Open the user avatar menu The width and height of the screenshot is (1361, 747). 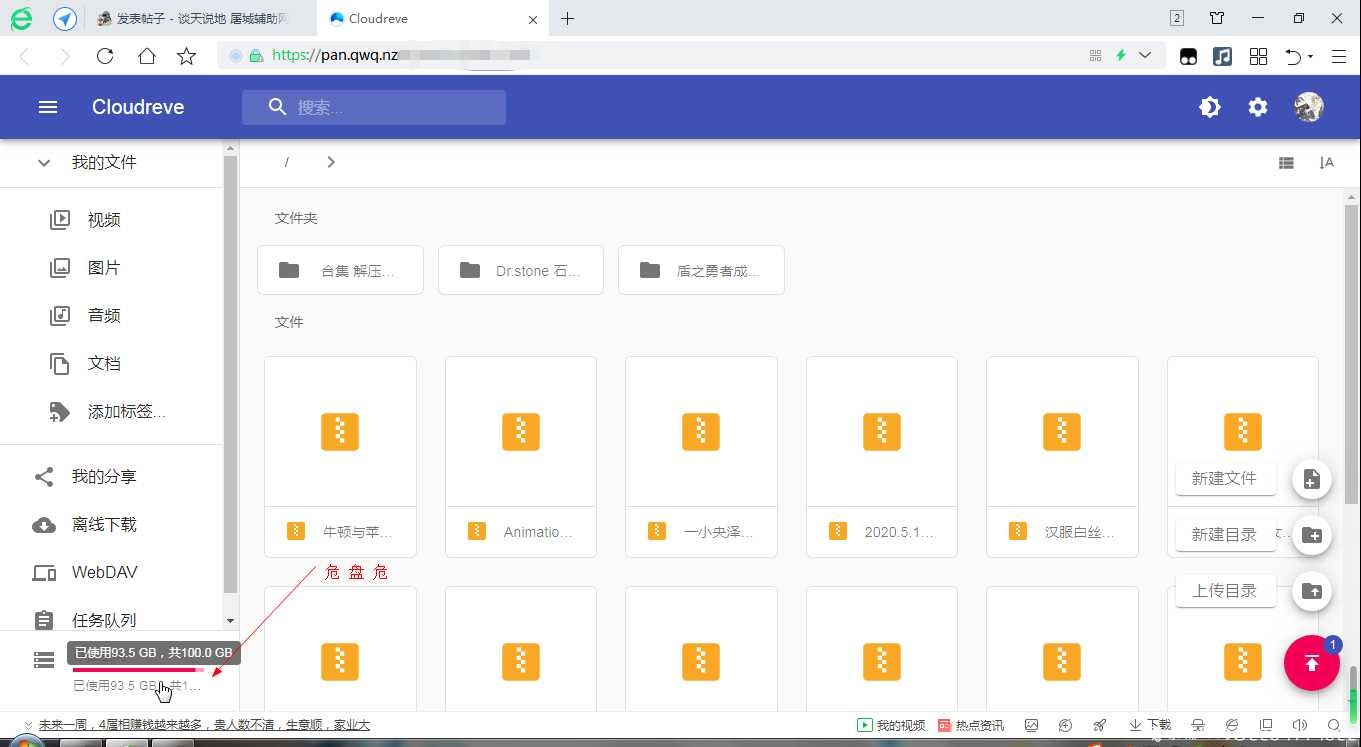click(x=1309, y=107)
